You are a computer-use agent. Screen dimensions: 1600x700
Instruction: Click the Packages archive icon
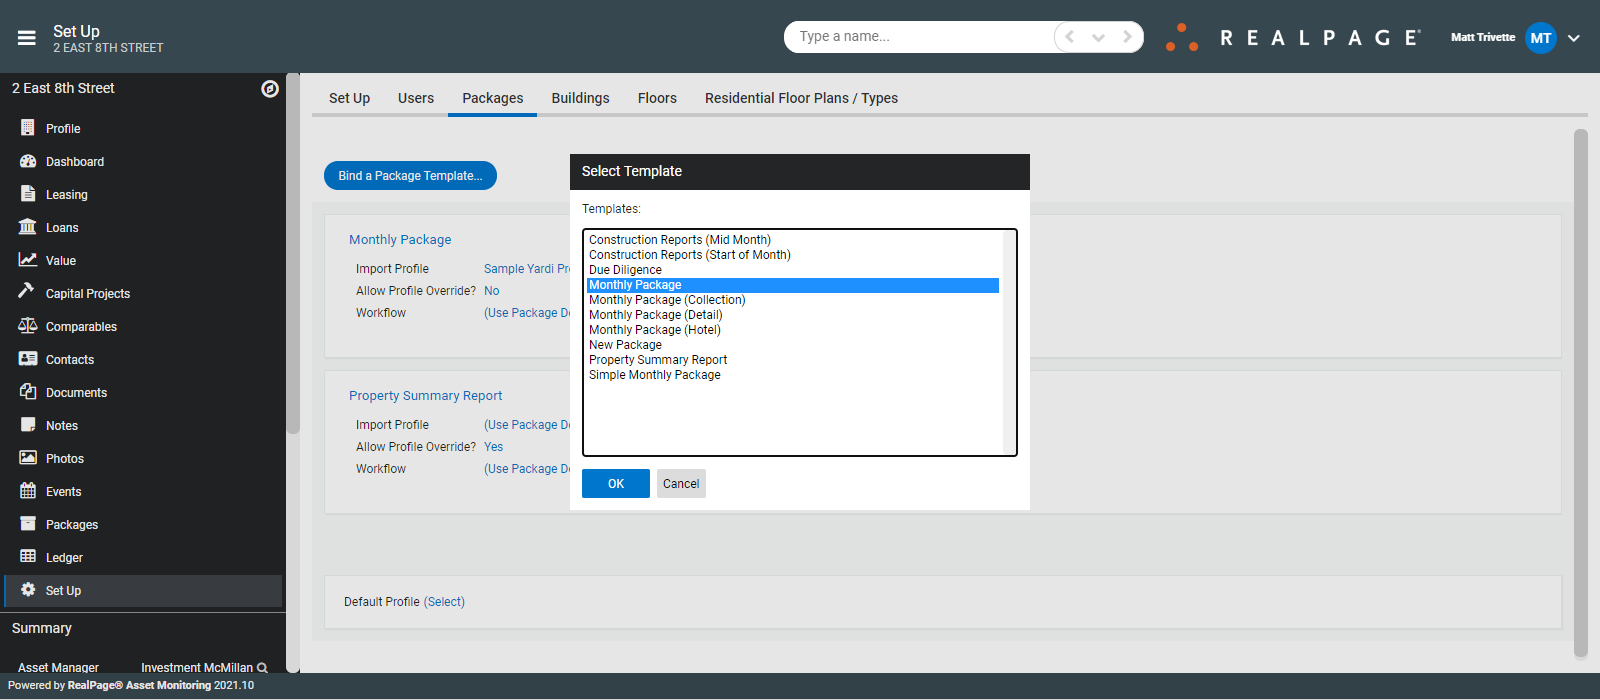28,524
